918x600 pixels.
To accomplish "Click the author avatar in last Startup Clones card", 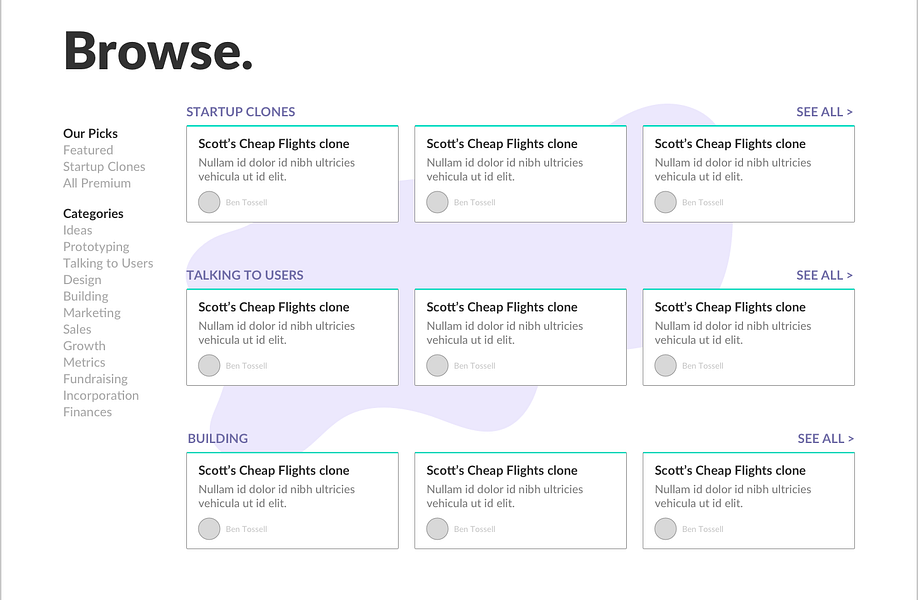I will tap(665, 202).
